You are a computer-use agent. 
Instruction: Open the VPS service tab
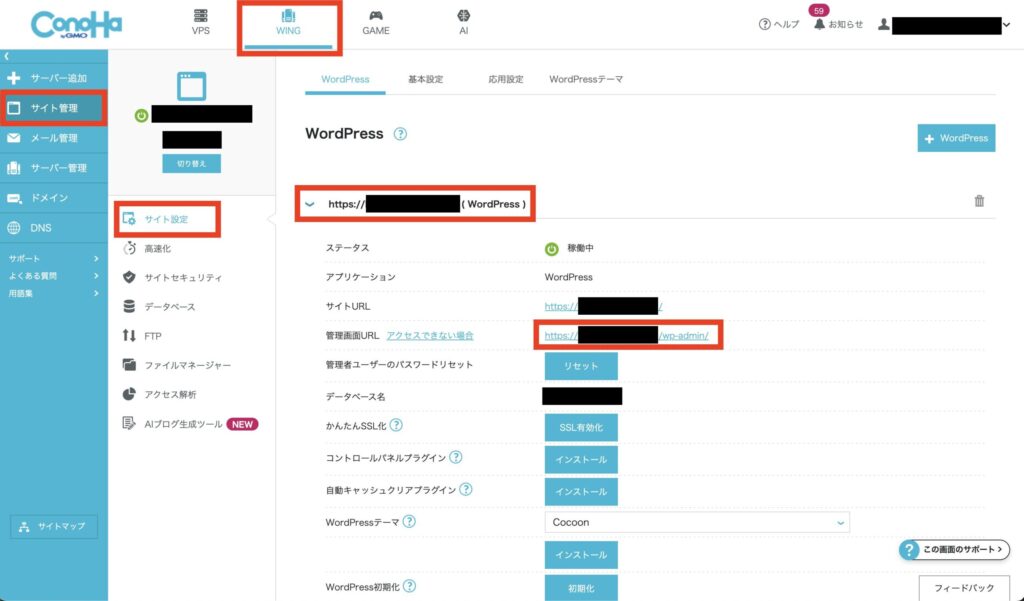click(200, 22)
